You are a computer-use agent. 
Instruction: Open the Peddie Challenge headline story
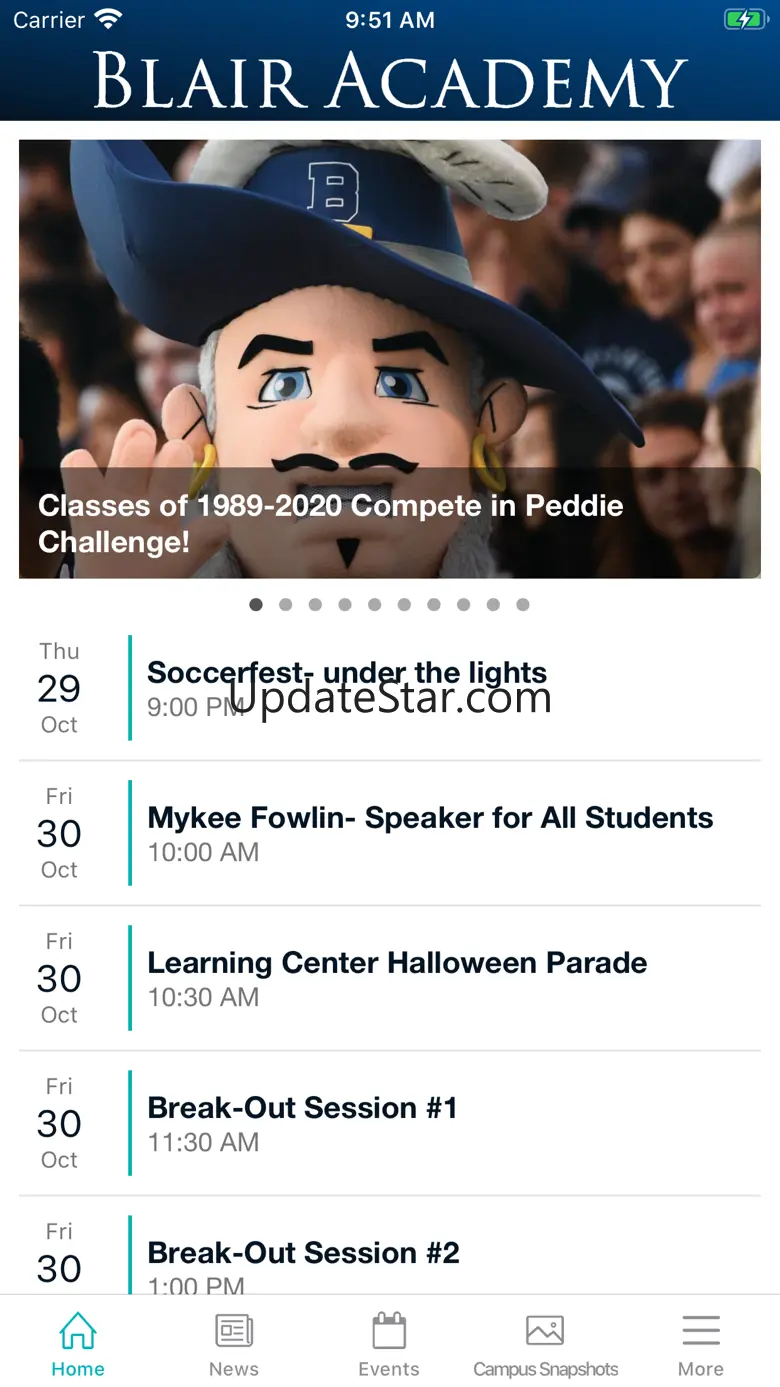(x=331, y=523)
